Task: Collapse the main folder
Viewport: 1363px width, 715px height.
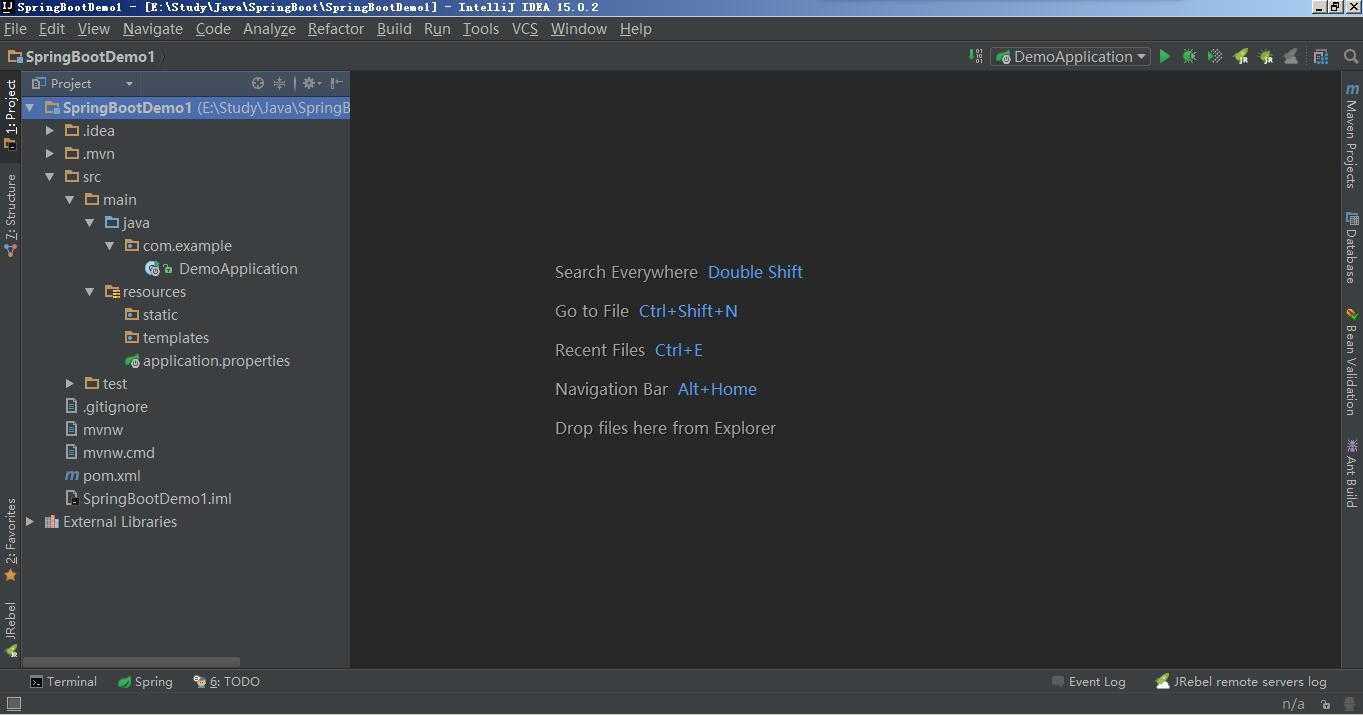Action: [70, 200]
